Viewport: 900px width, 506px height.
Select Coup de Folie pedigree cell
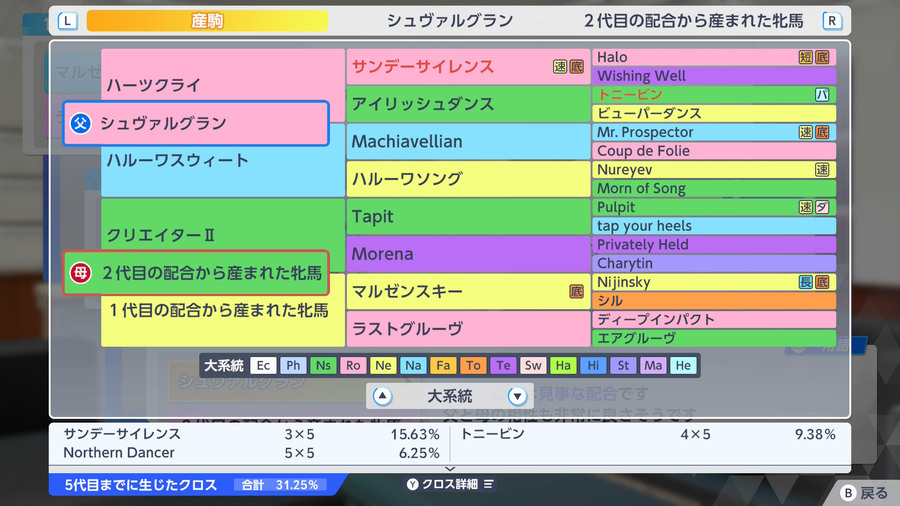pyautogui.click(x=714, y=151)
